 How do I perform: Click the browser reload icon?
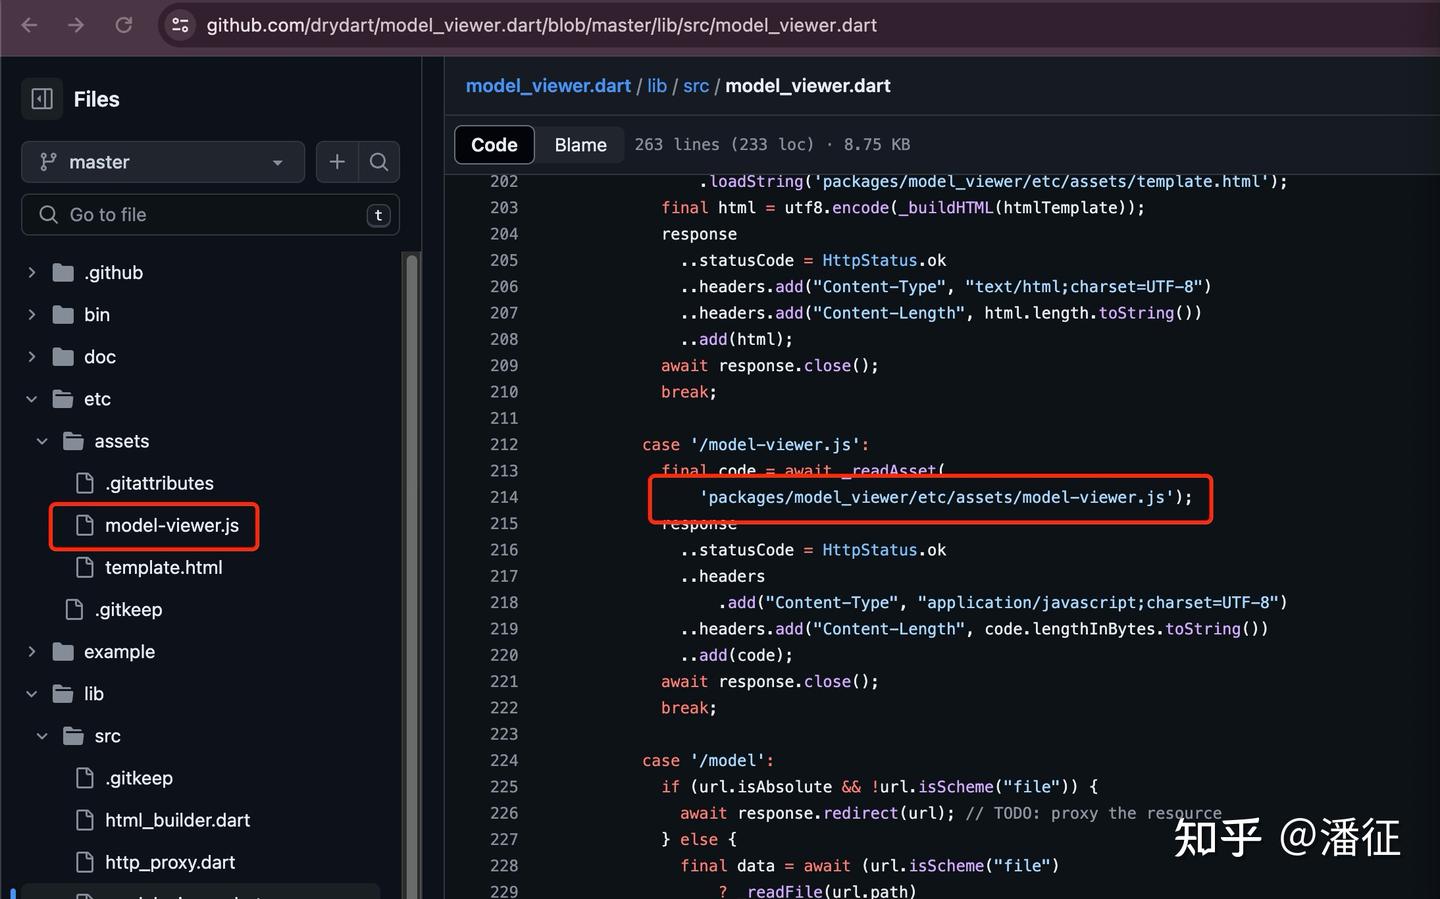tap(124, 25)
